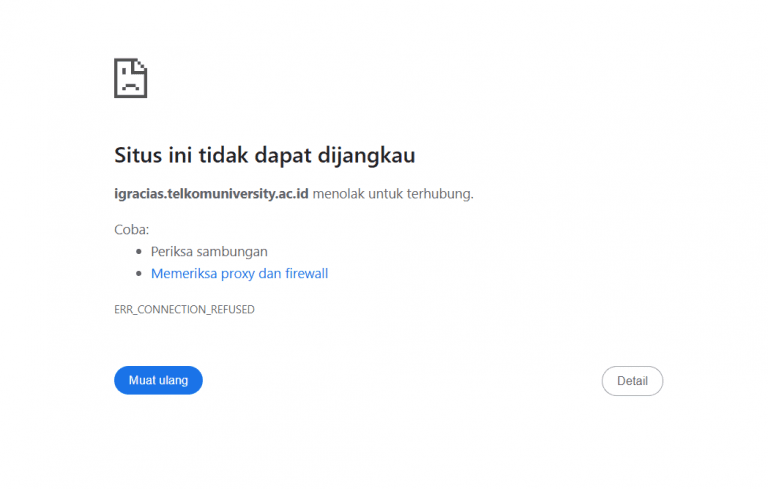
Task: Click the igracias part of the domain
Action: click(x=141, y=193)
